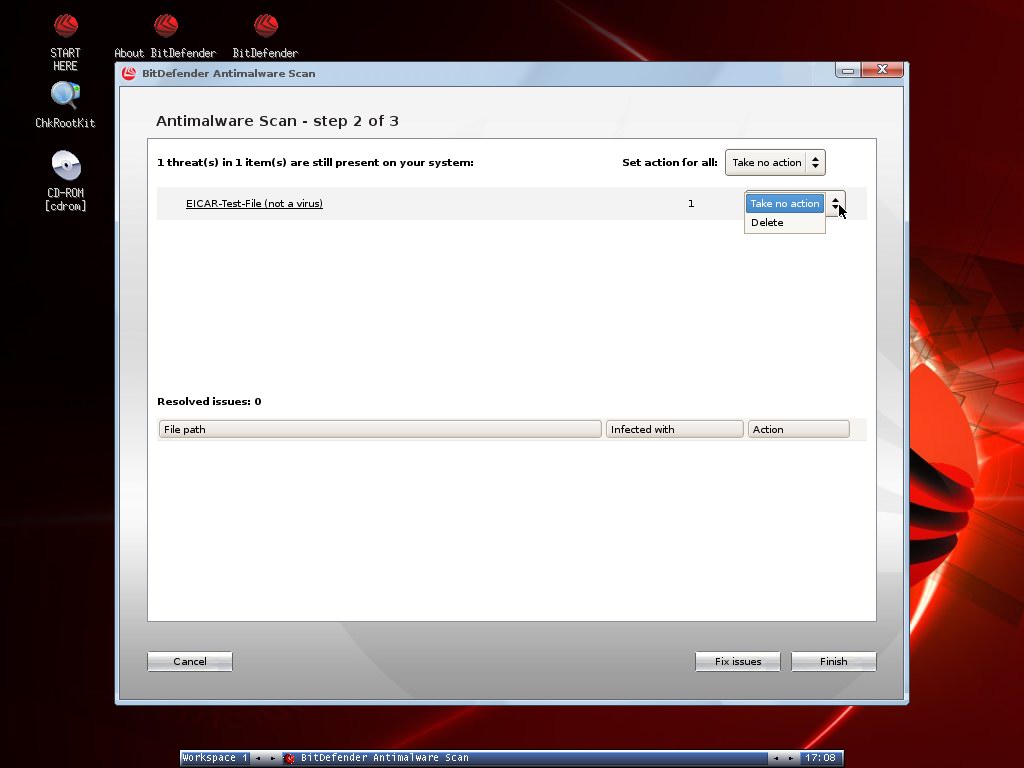Select the BitDefender Antimalware Scan taskbar entry
1024x768 pixels.
tap(524, 758)
